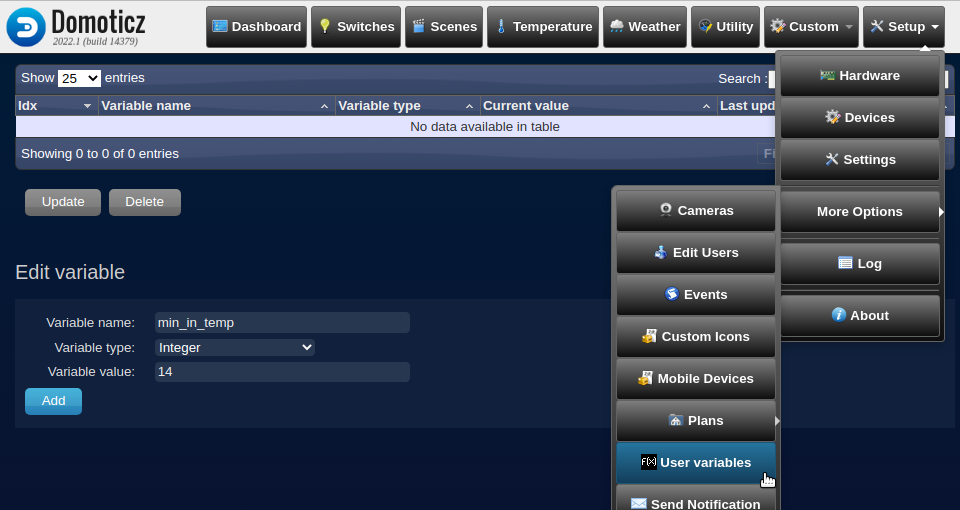Click the Variable name input field
The image size is (960, 510).
(x=282, y=323)
